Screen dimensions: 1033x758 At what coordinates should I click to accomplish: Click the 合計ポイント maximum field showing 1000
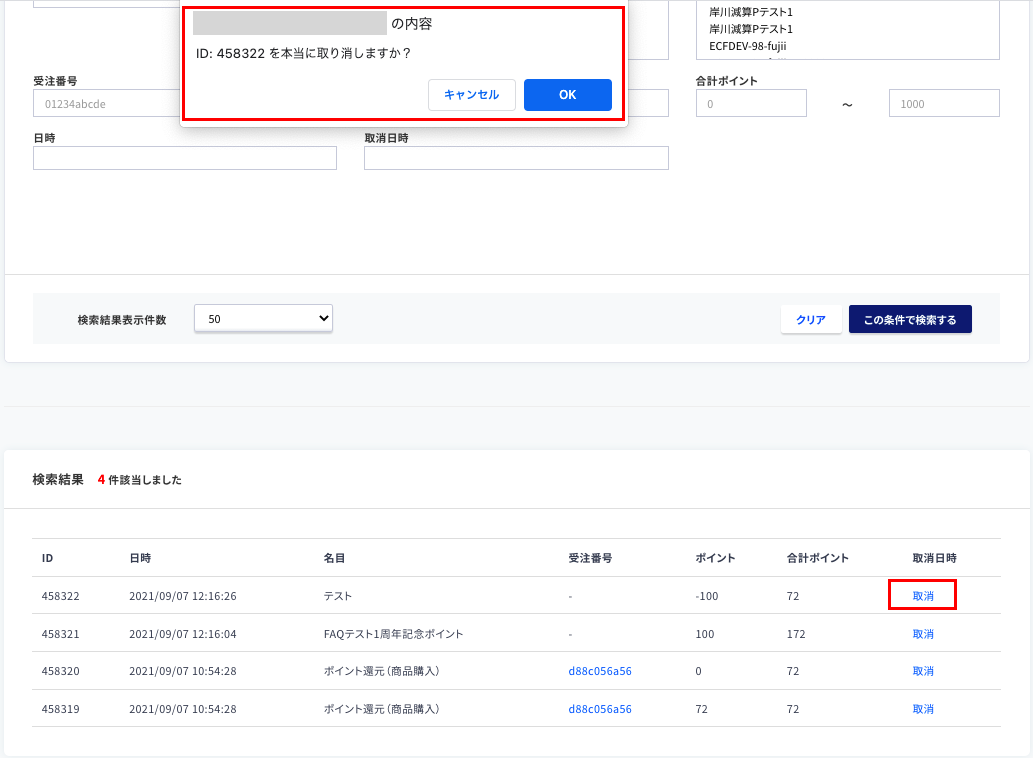(x=943, y=103)
